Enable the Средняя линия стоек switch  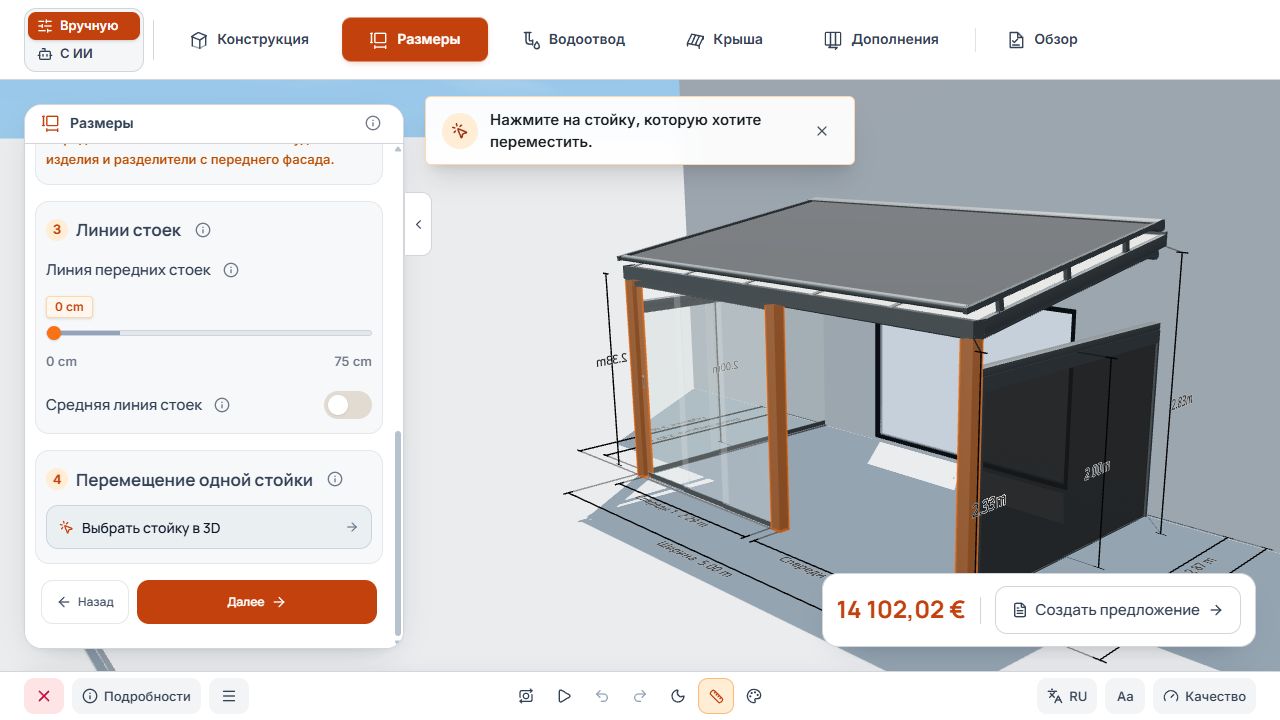coord(348,405)
